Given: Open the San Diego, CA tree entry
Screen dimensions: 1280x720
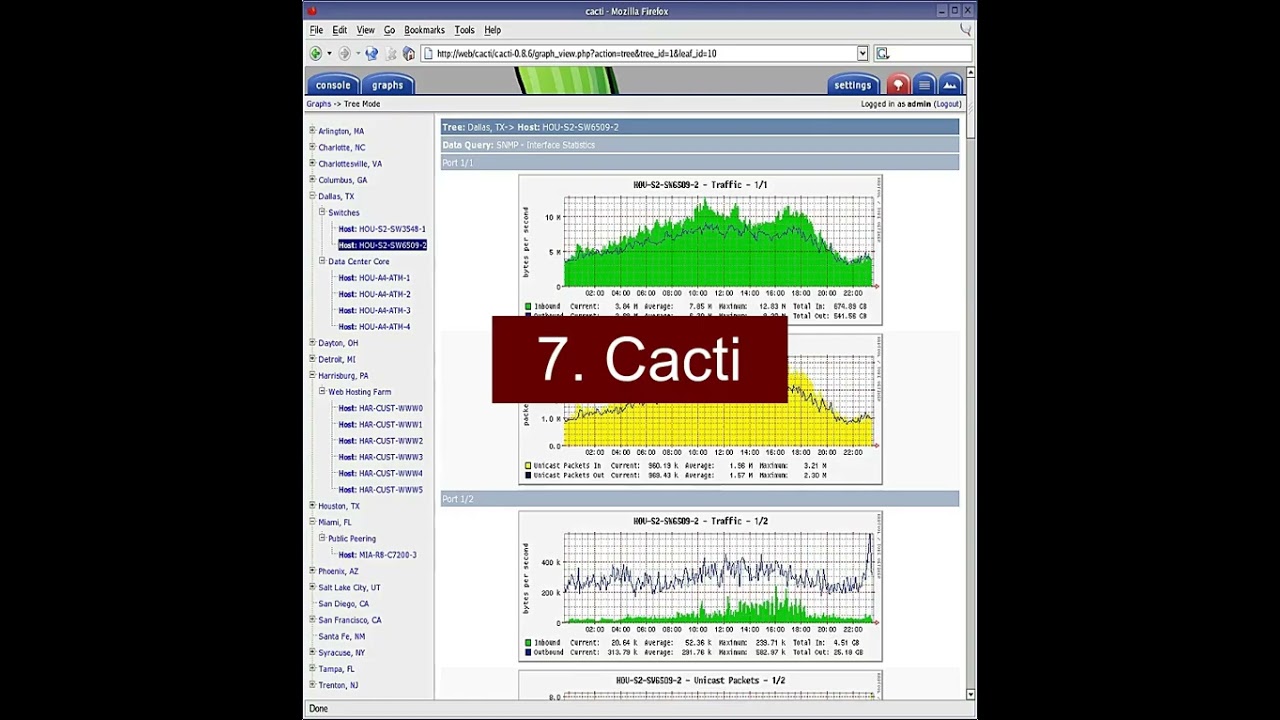Looking at the screenshot, I should [x=343, y=604].
